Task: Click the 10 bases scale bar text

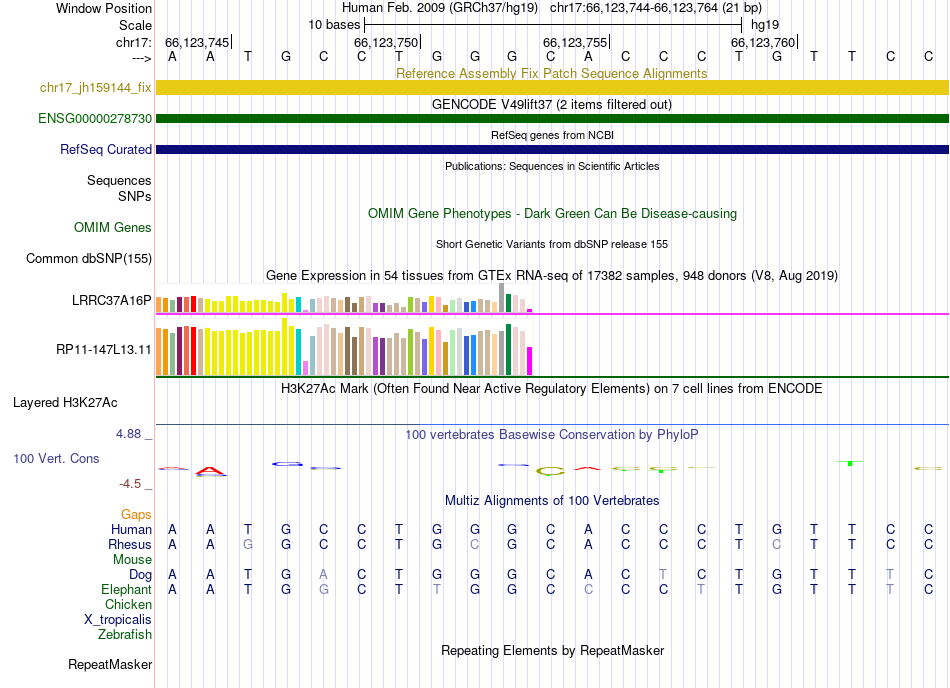Action: [334, 25]
